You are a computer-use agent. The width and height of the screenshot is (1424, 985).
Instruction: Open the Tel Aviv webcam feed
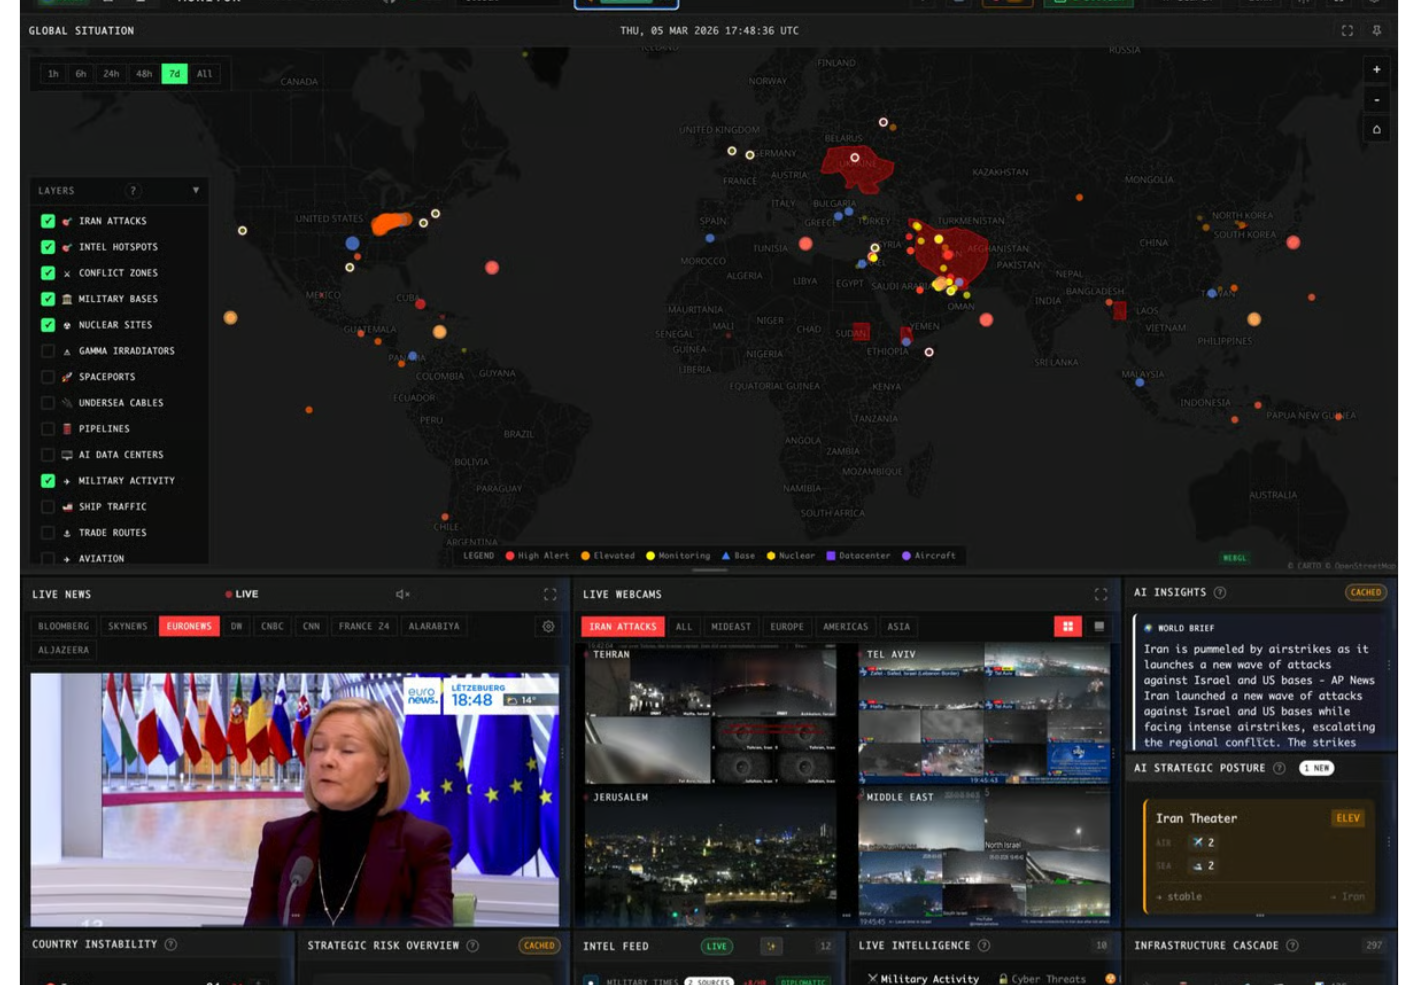coord(984,714)
